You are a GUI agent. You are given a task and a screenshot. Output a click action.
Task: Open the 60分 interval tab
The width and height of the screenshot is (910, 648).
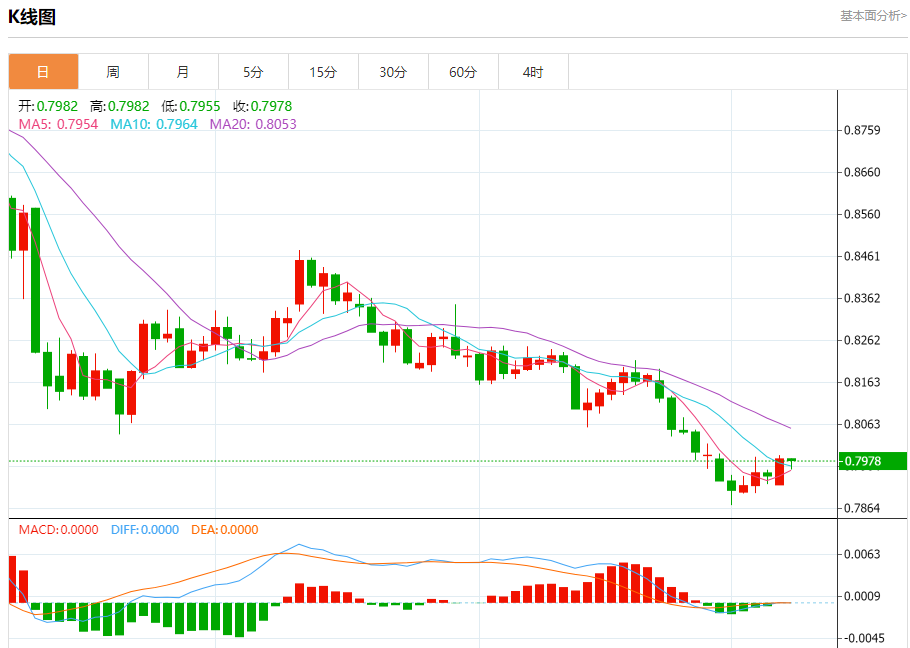(463, 72)
